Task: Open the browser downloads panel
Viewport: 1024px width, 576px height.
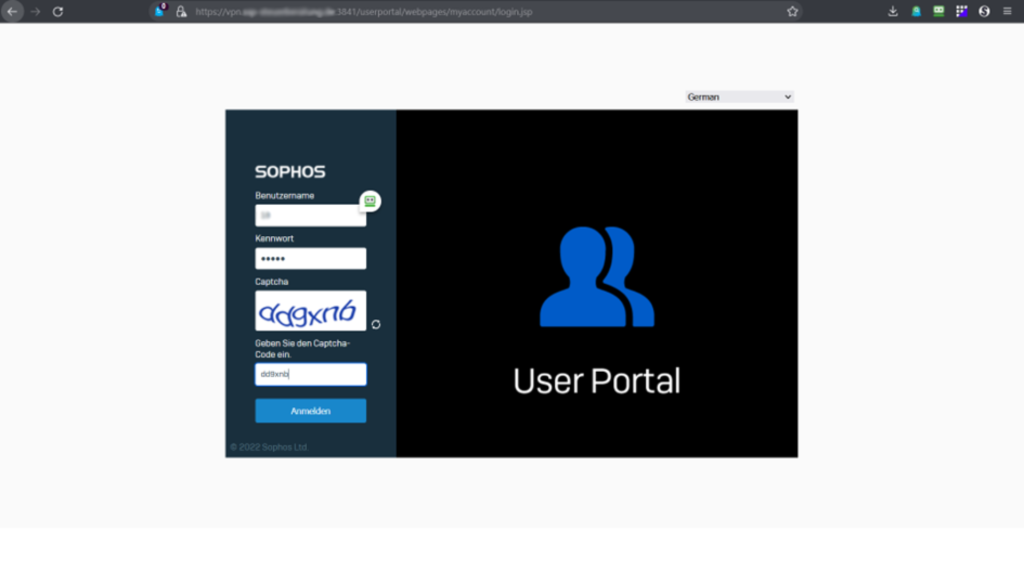Action: [x=893, y=12]
